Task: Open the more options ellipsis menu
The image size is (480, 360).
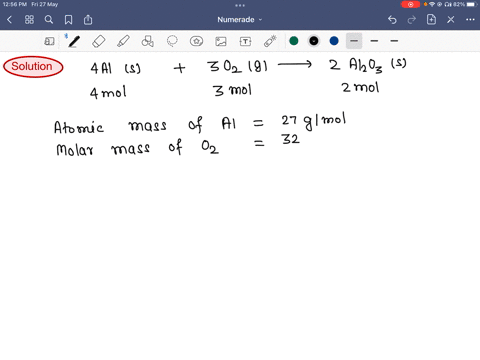Action: (x=470, y=20)
